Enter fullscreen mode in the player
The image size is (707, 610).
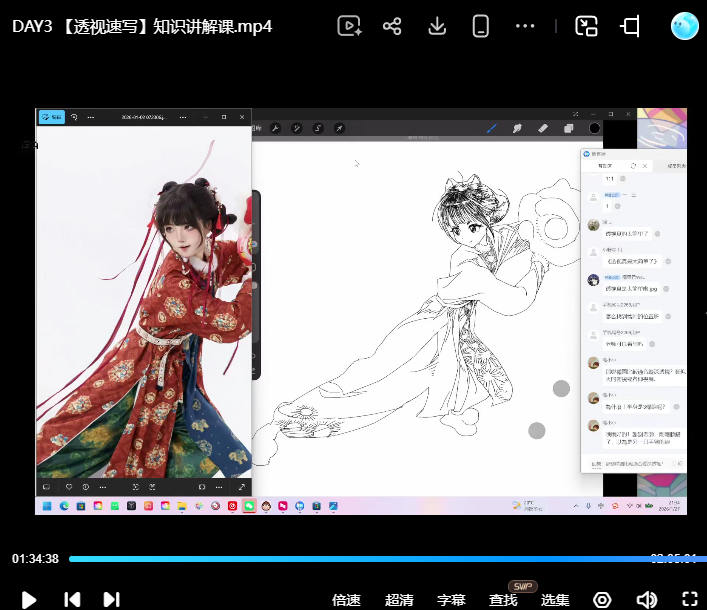690,600
